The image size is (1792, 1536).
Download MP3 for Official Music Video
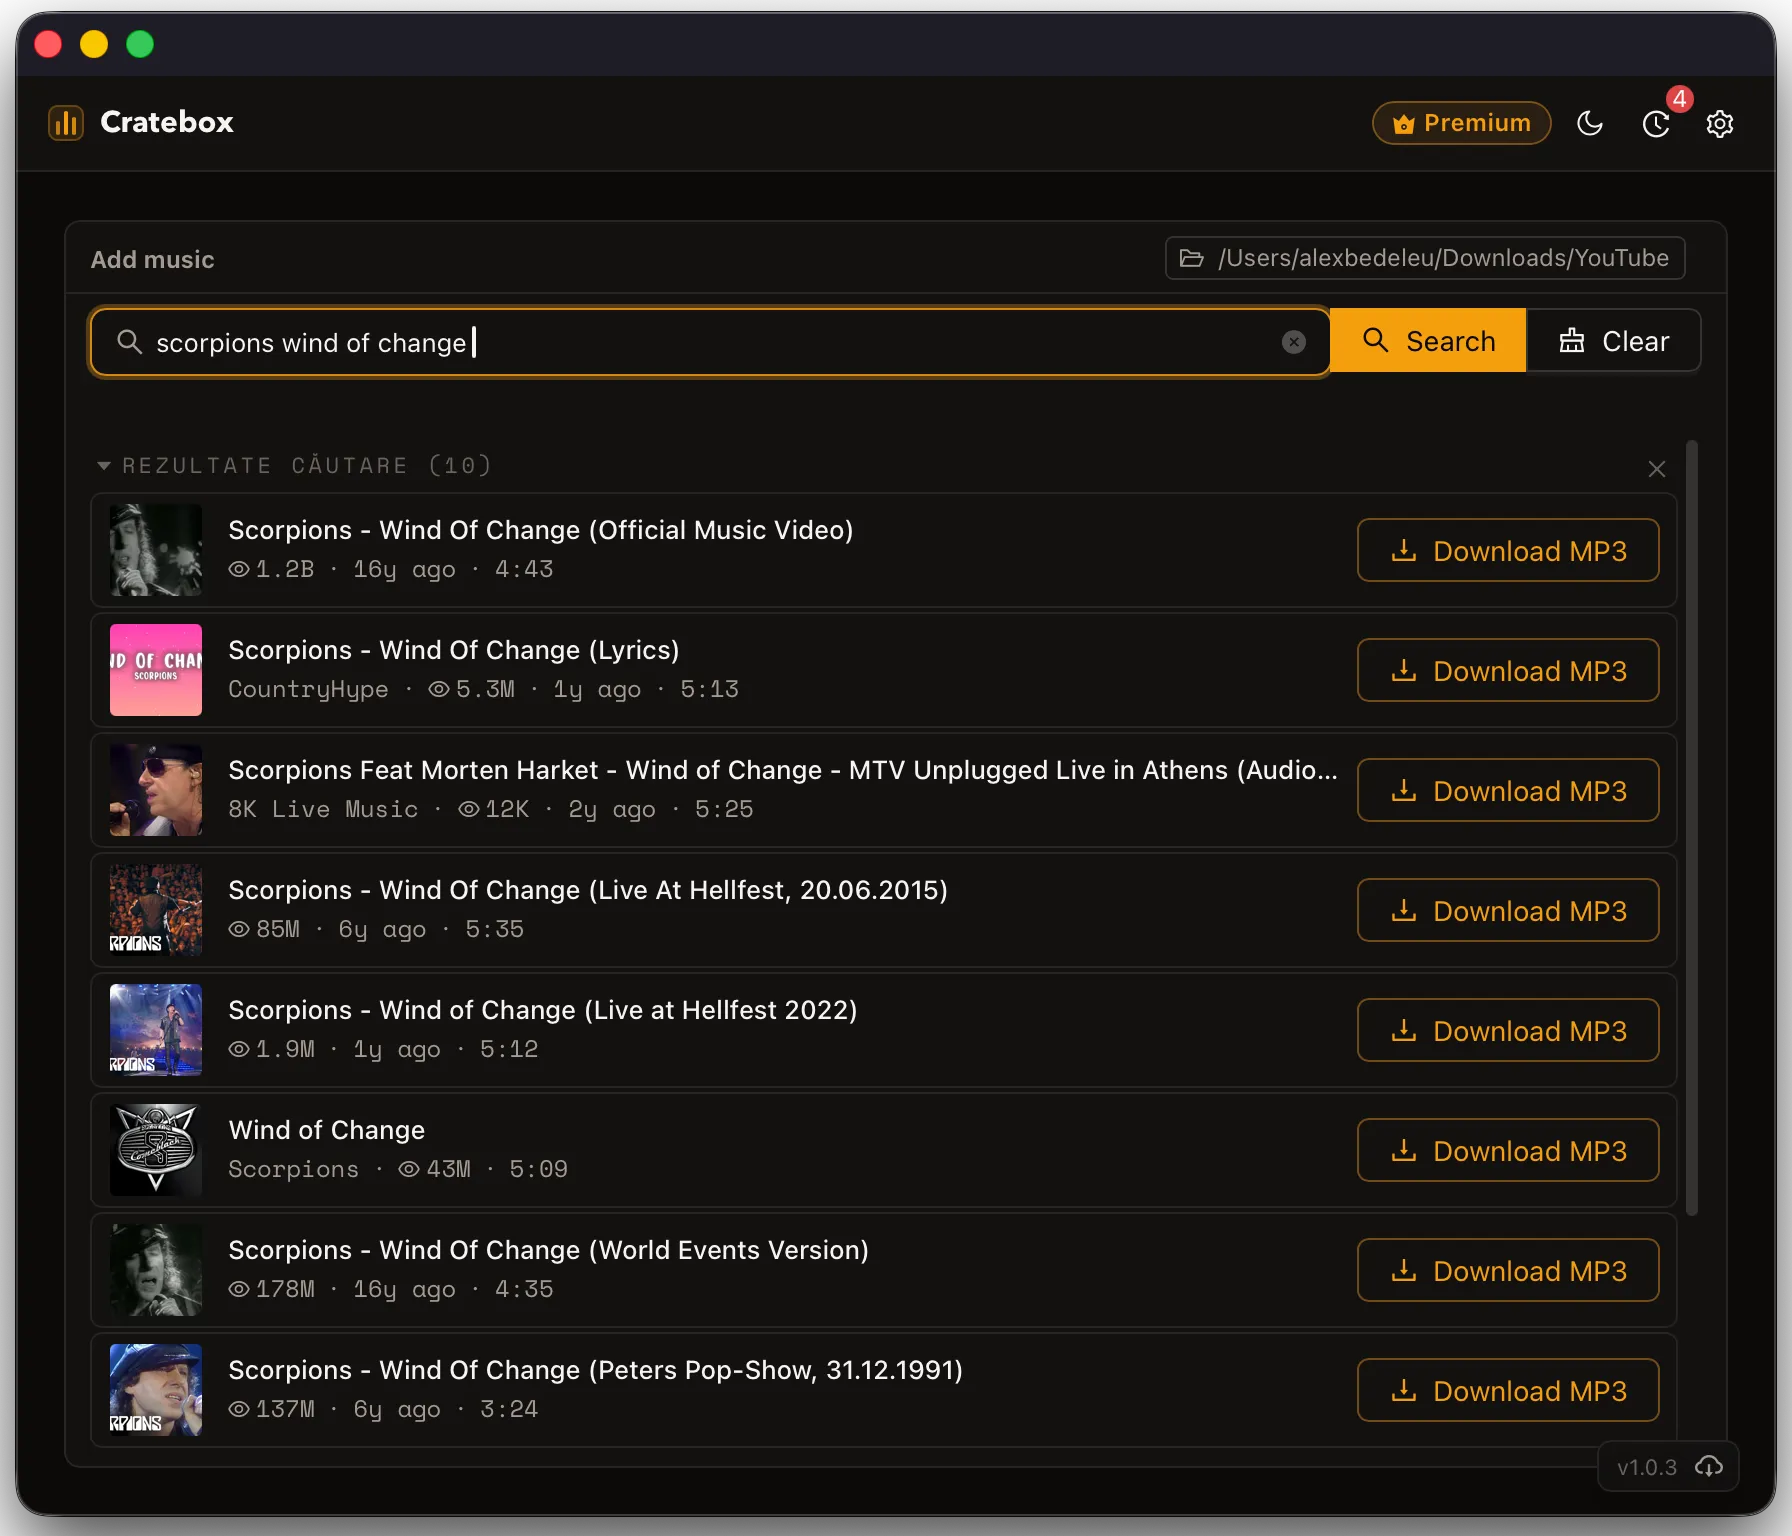(1508, 550)
